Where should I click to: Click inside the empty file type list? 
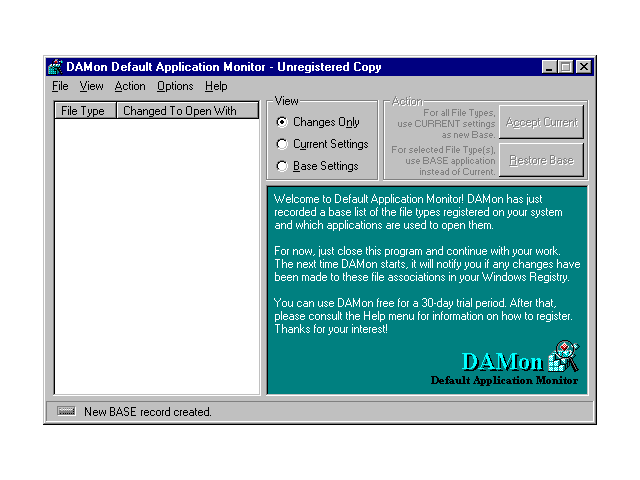click(x=156, y=250)
